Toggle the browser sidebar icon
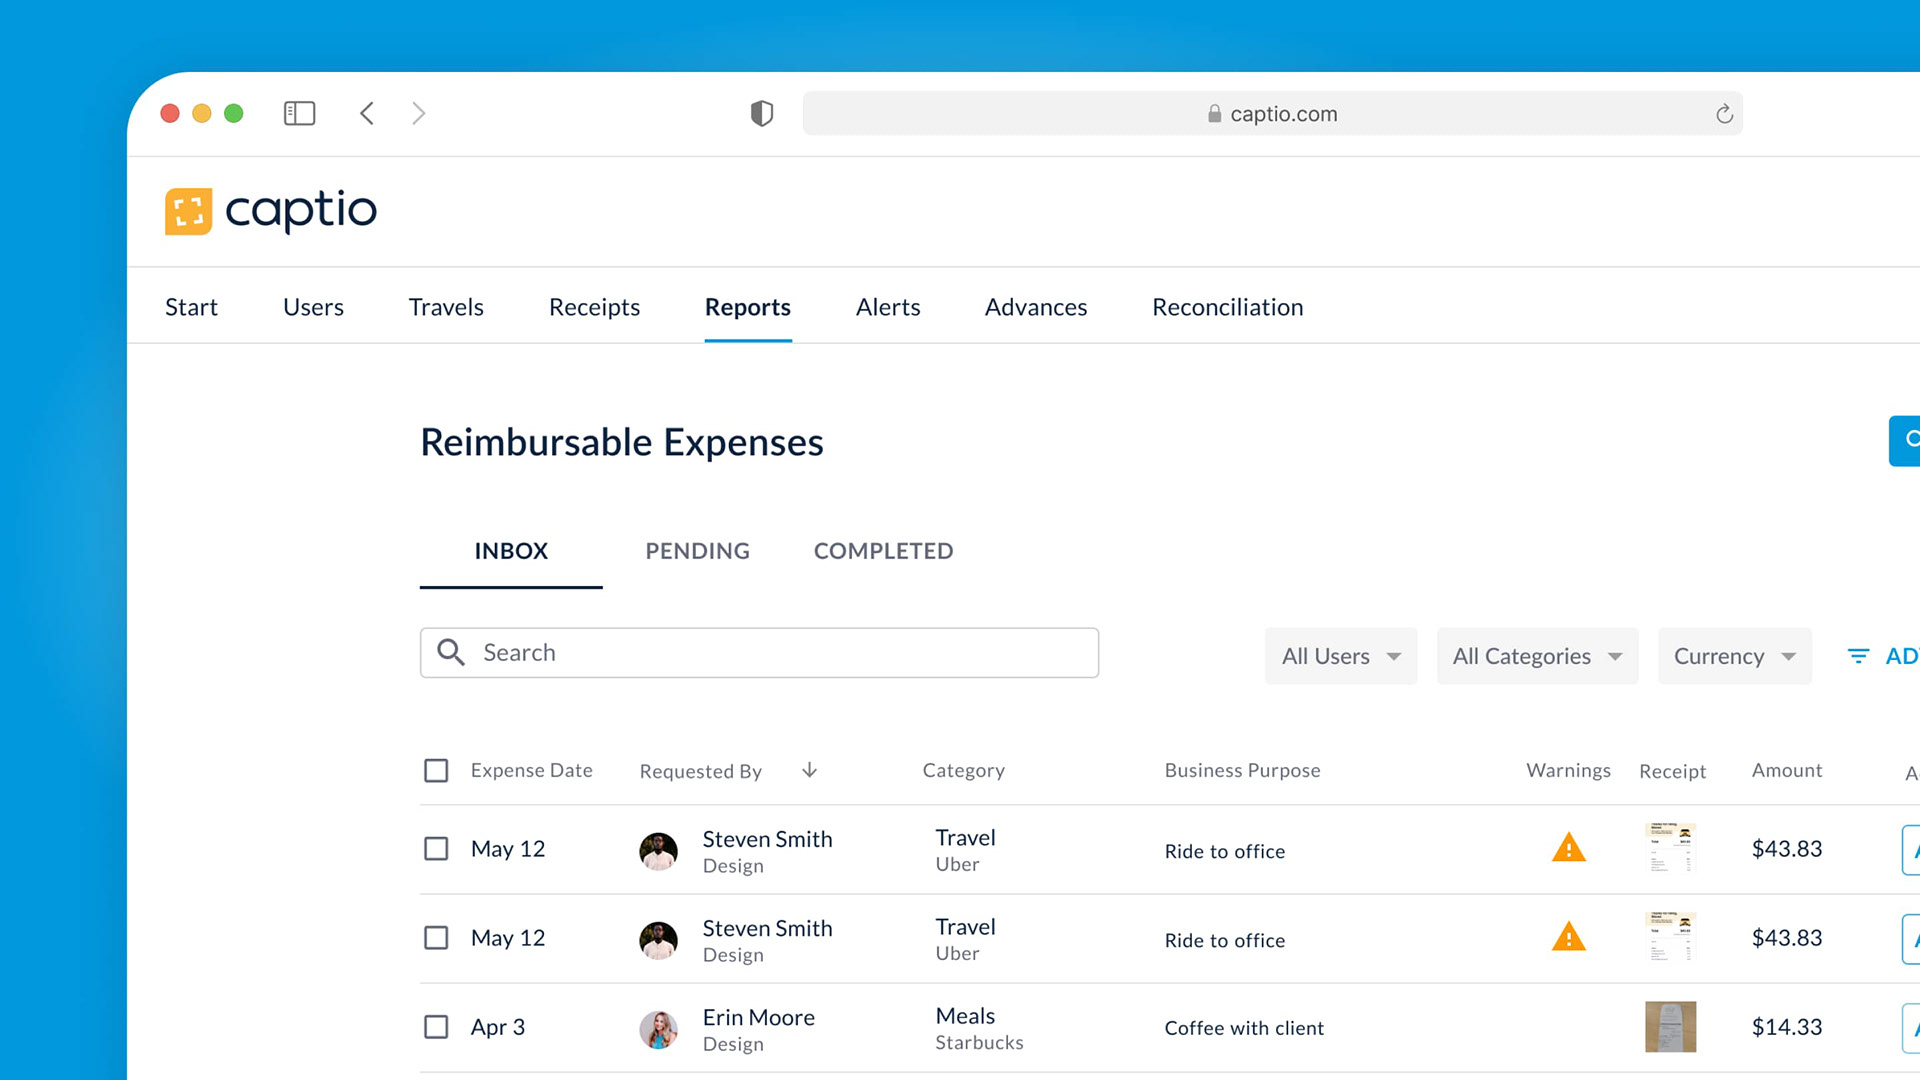The image size is (1920, 1080). (299, 113)
